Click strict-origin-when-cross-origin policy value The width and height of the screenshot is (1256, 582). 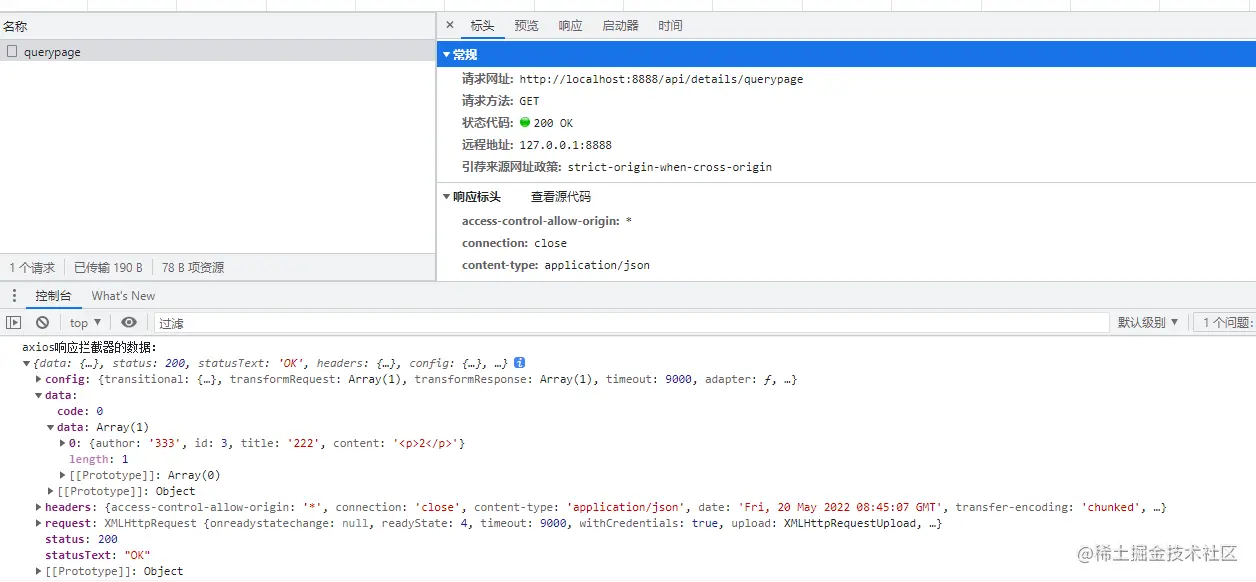click(x=670, y=167)
